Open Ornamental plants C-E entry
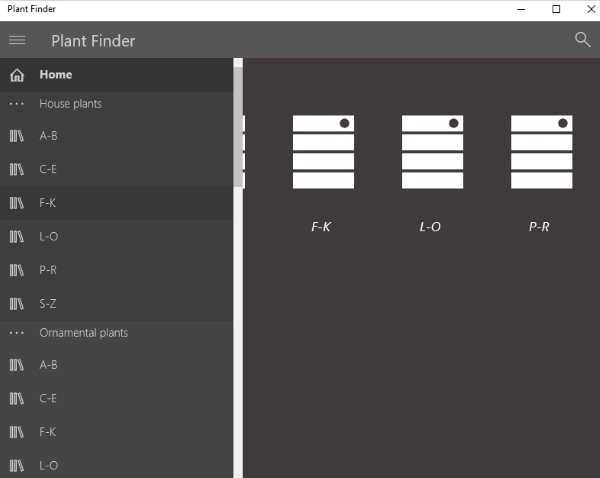Image resolution: width=600 pixels, height=478 pixels. 116,398
